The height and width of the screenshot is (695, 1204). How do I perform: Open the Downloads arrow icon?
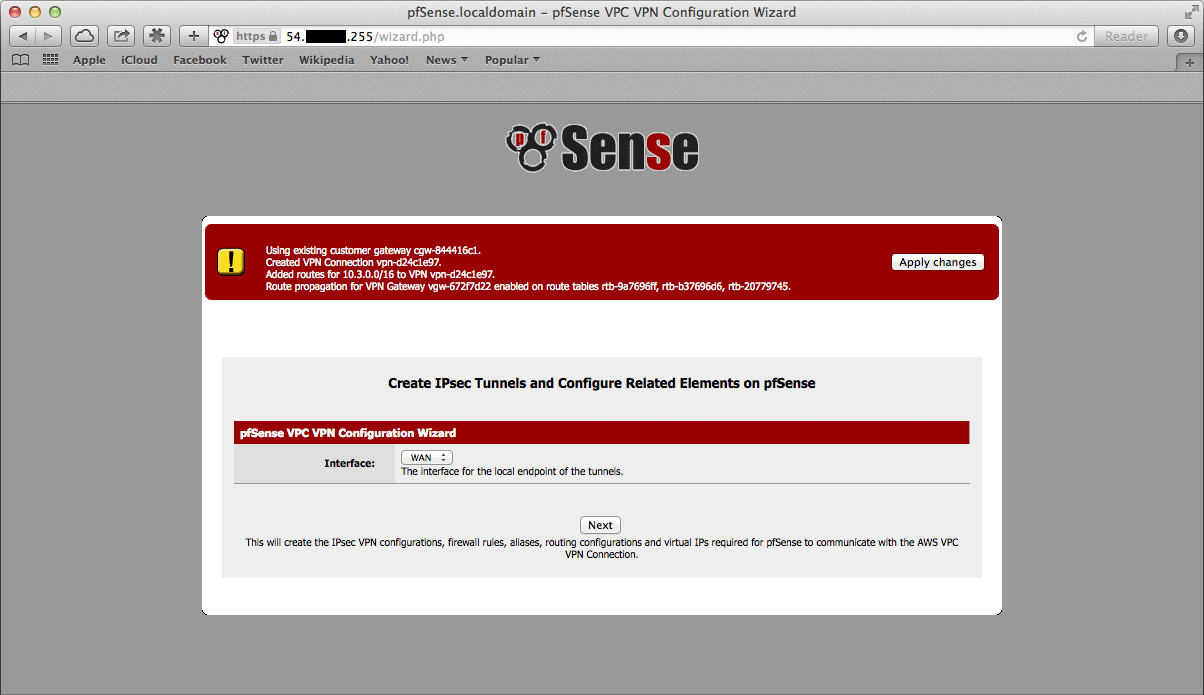tap(1181, 36)
